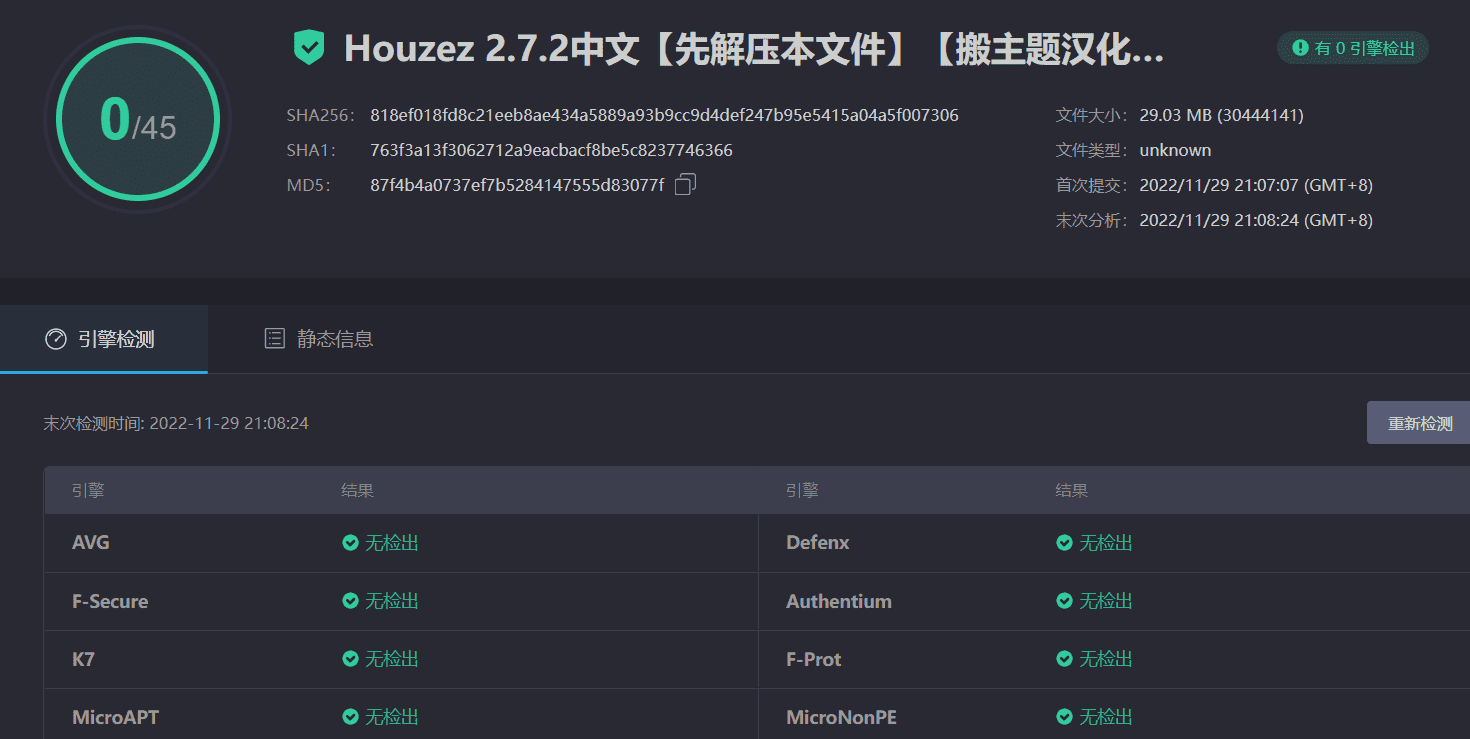1470x739 pixels.
Task: Click the Houzez 2.7.2中文 file title
Action: click(x=754, y=48)
